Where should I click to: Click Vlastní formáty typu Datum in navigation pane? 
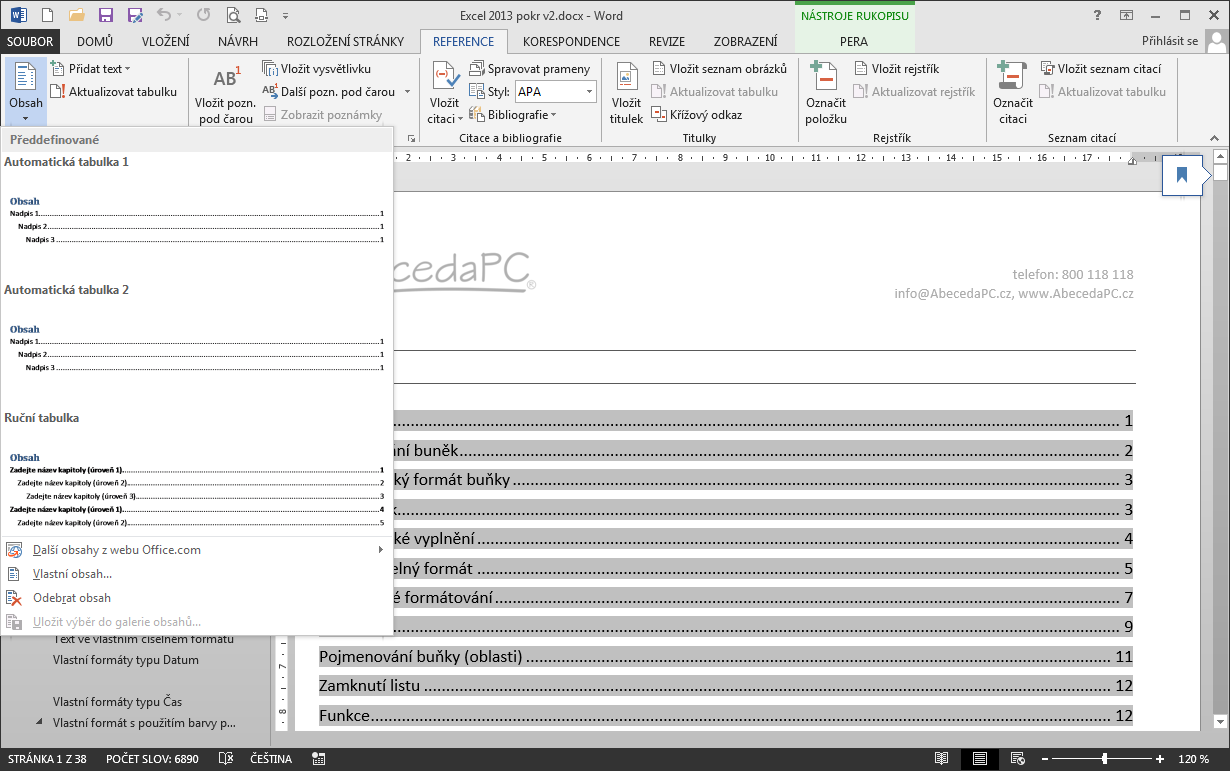pos(126,660)
